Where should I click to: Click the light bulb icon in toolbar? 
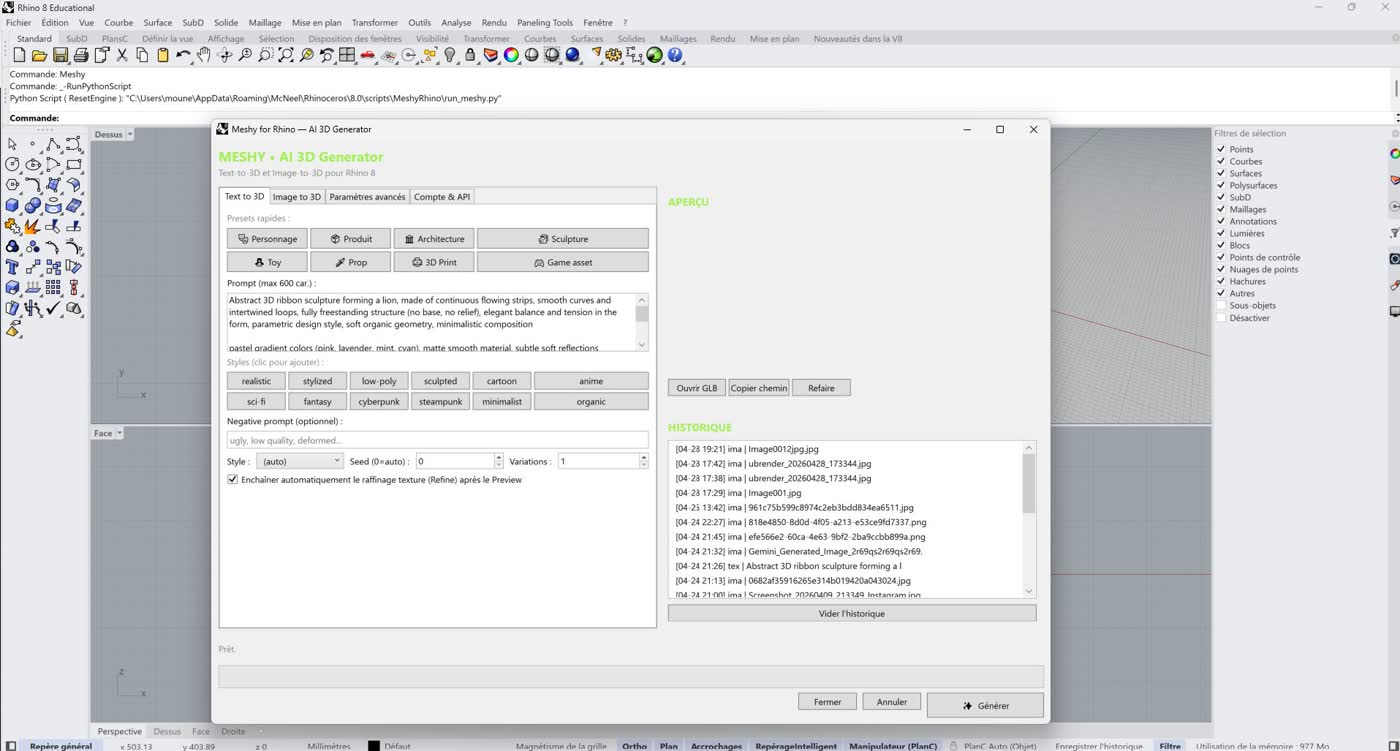point(450,56)
